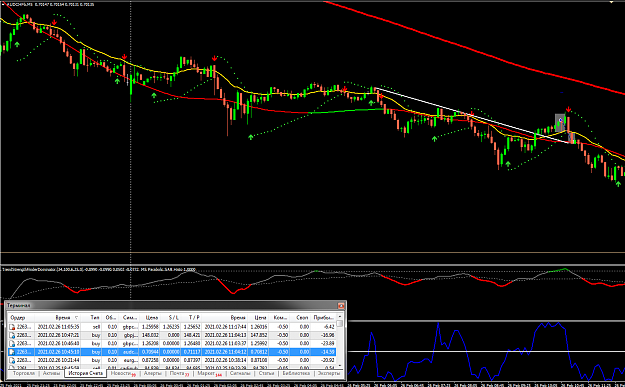Click the sell order icon for the 11:05:35 row
Viewport: 625px width, 387px height.
[12, 327]
